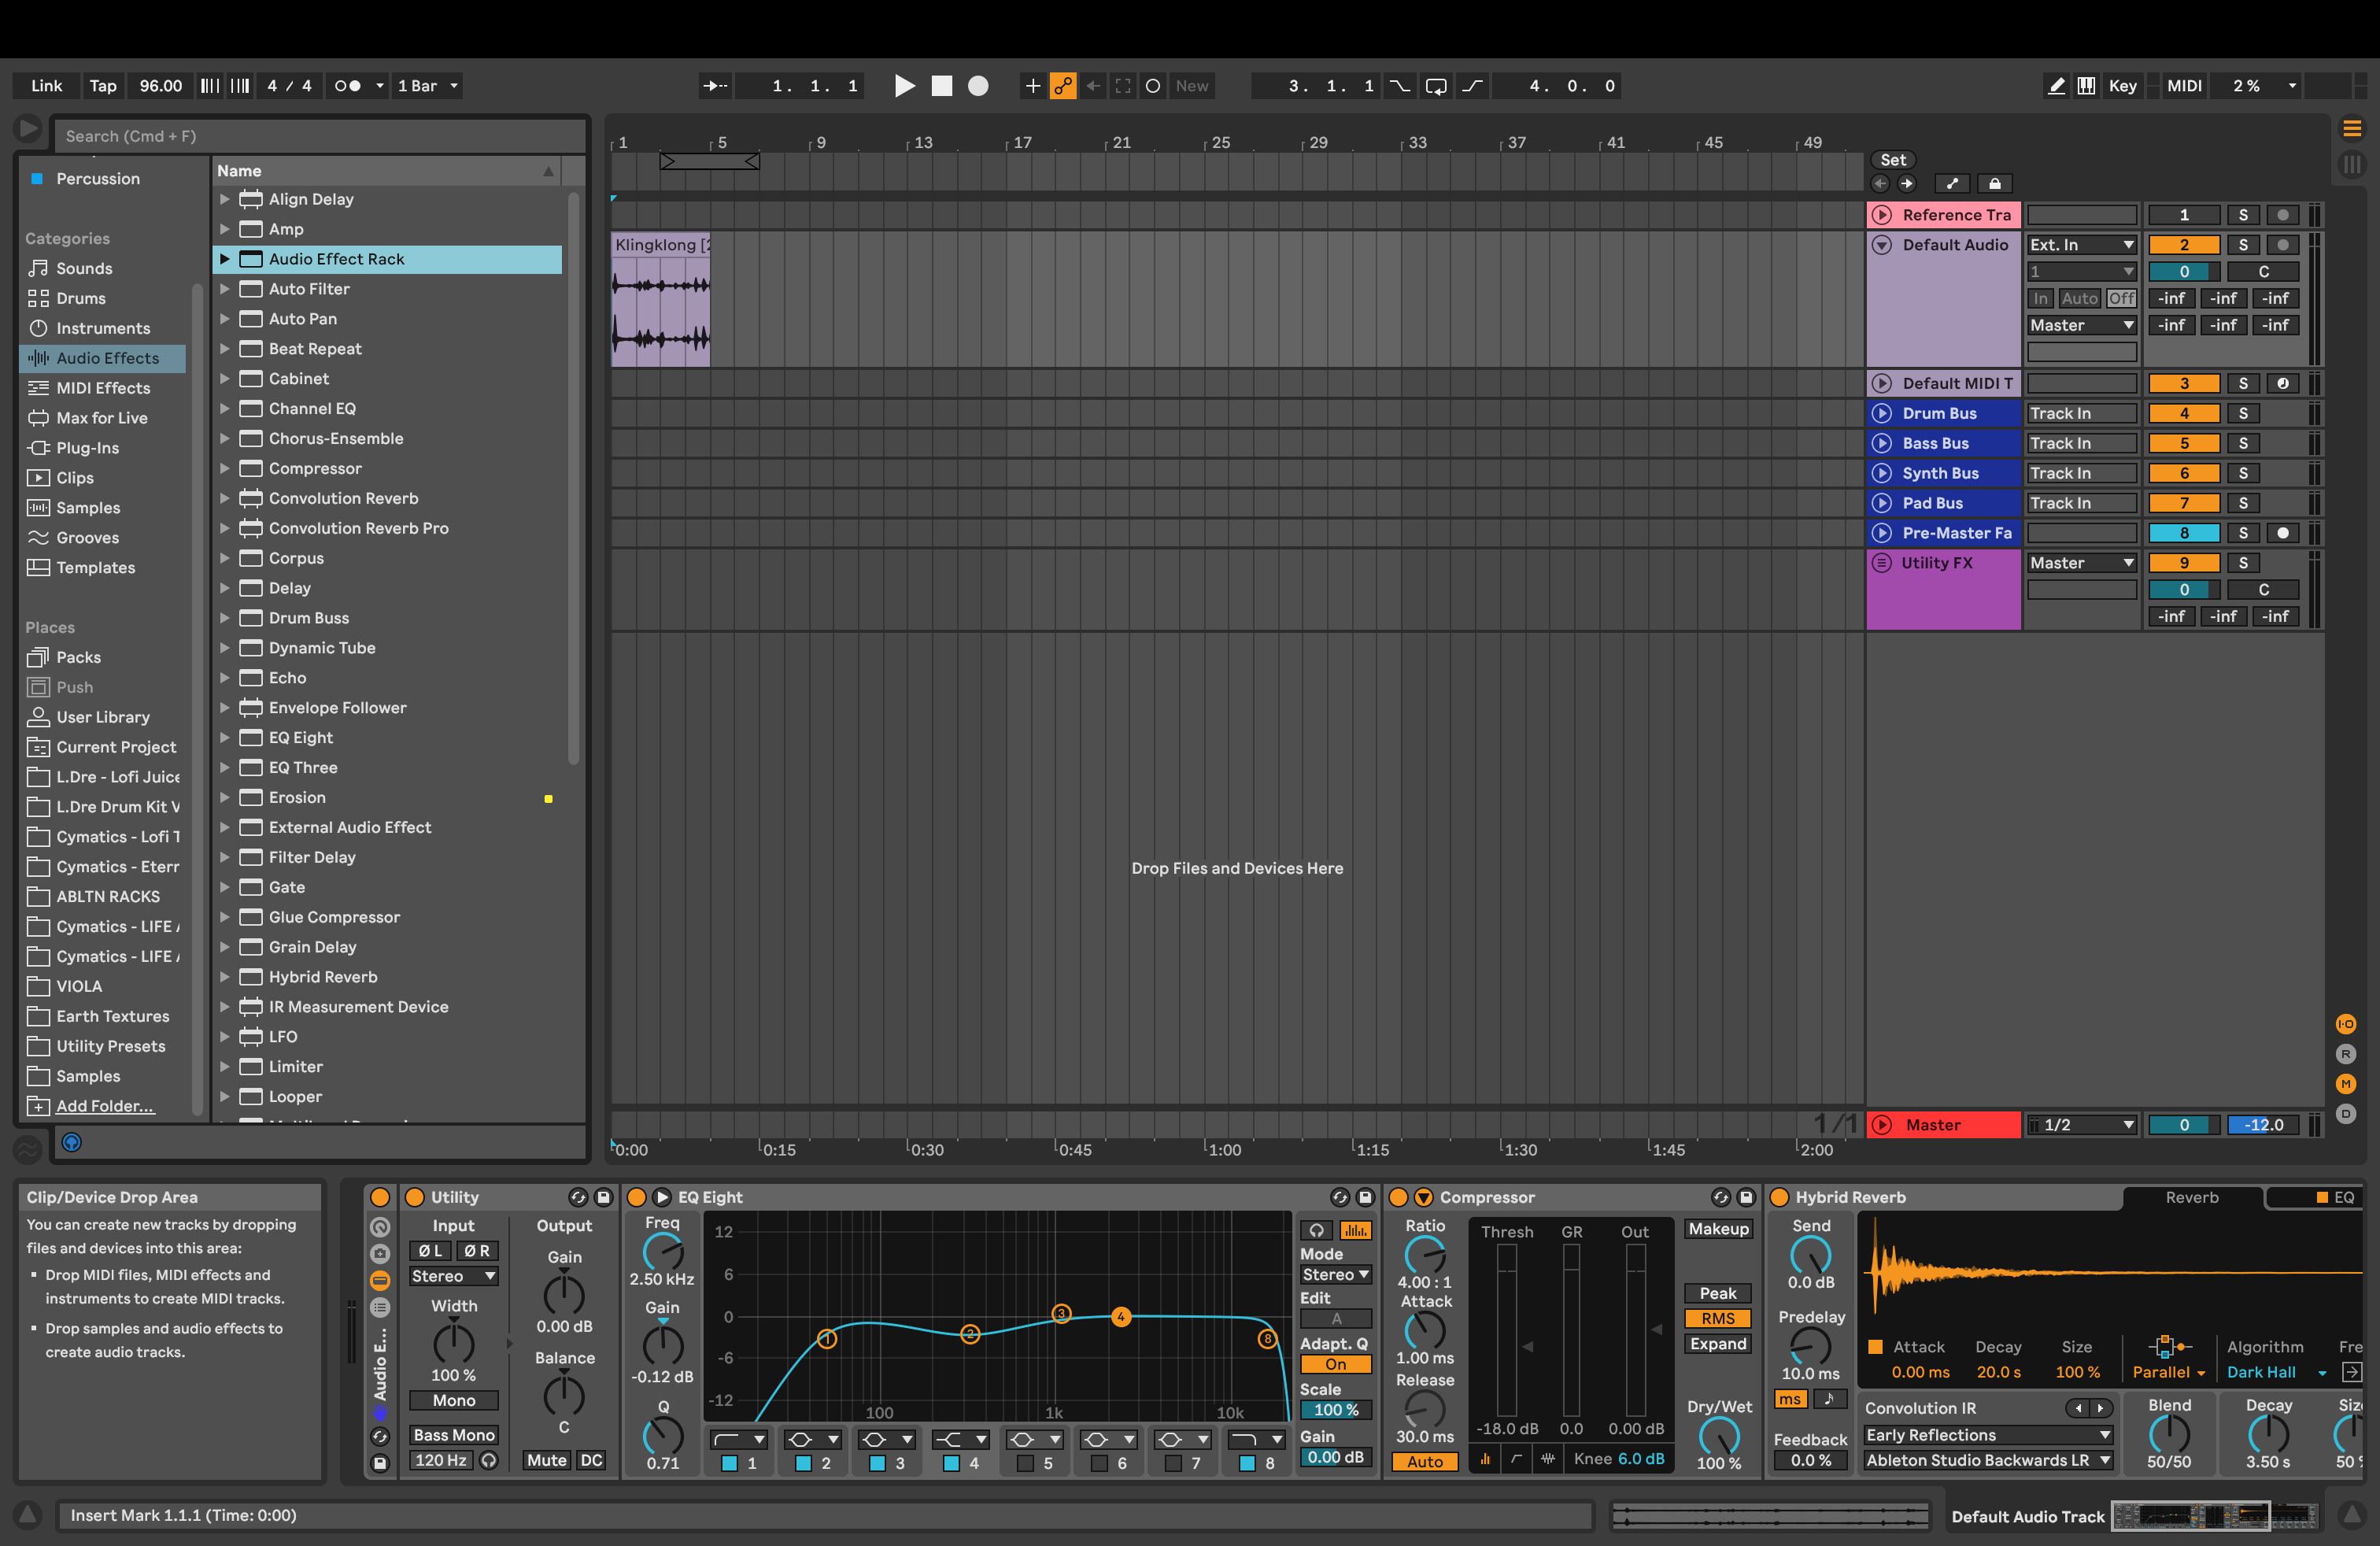
Task: Select the Draw Mode pencil icon
Action: point(2056,86)
